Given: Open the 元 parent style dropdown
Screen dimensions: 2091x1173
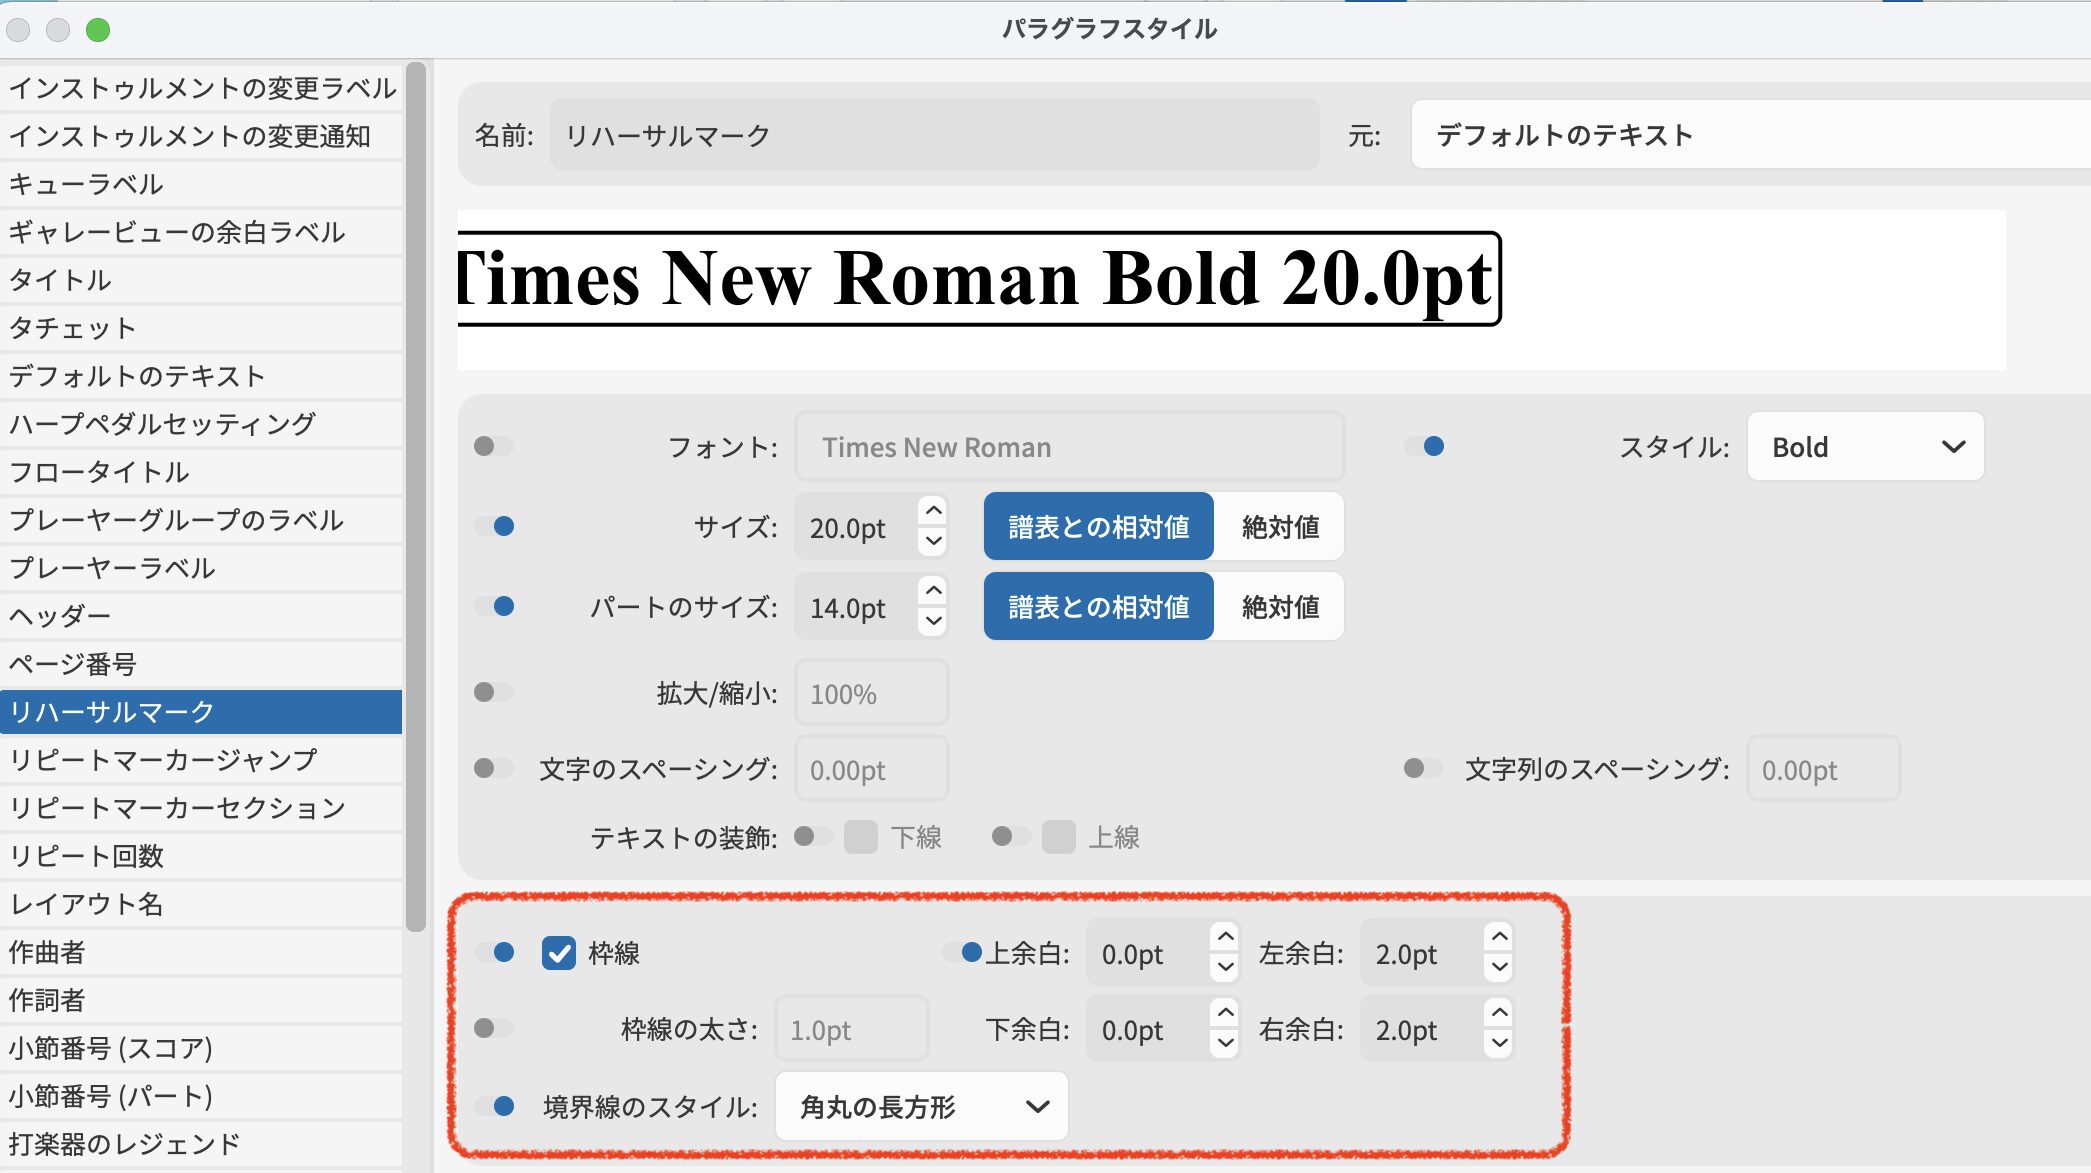Looking at the screenshot, I should click(1750, 135).
